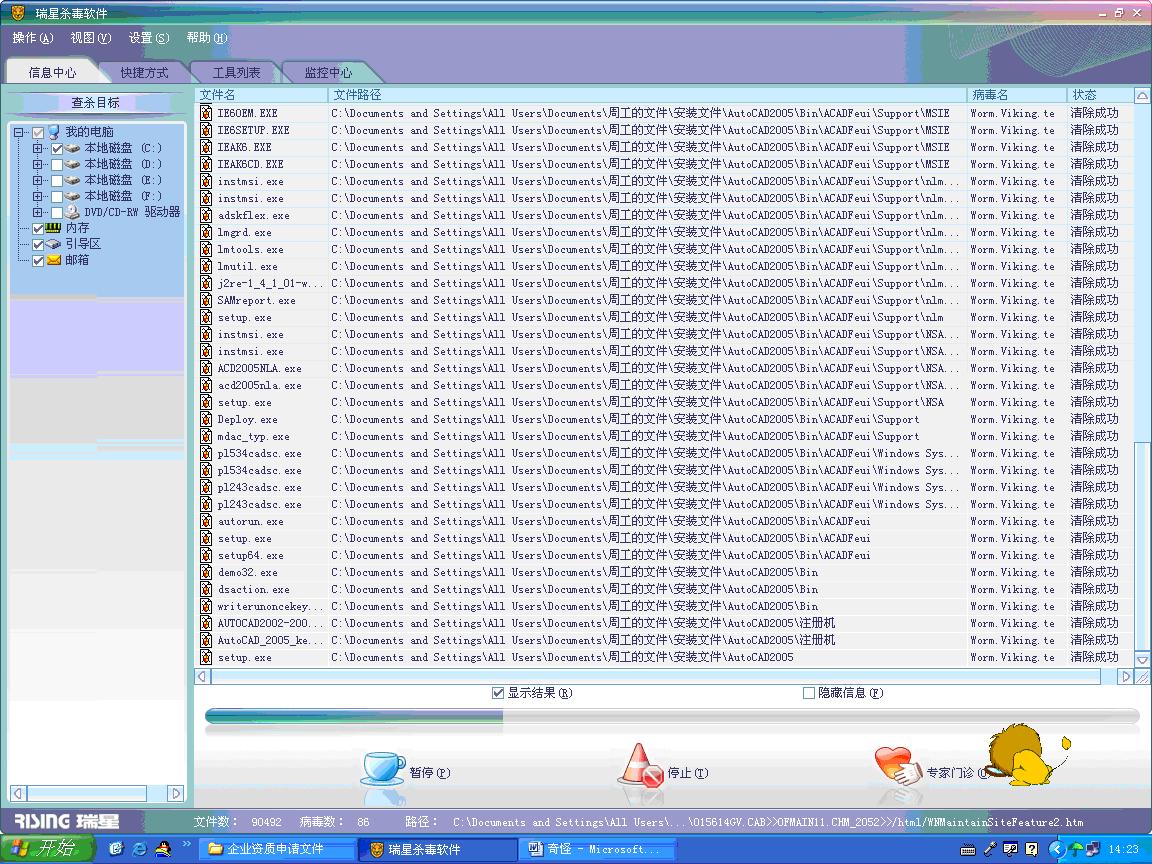
Task: Click the left panel horizontal scrollbar thumb
Action: point(87,793)
